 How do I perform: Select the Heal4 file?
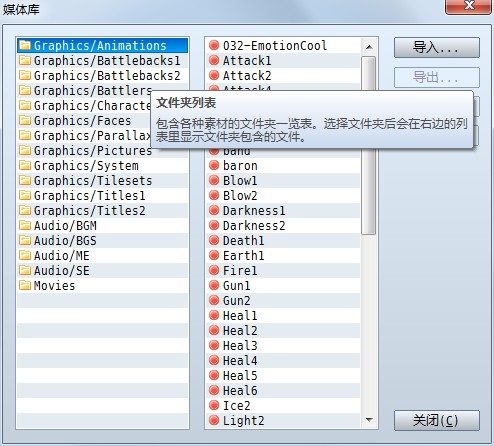coord(283,360)
